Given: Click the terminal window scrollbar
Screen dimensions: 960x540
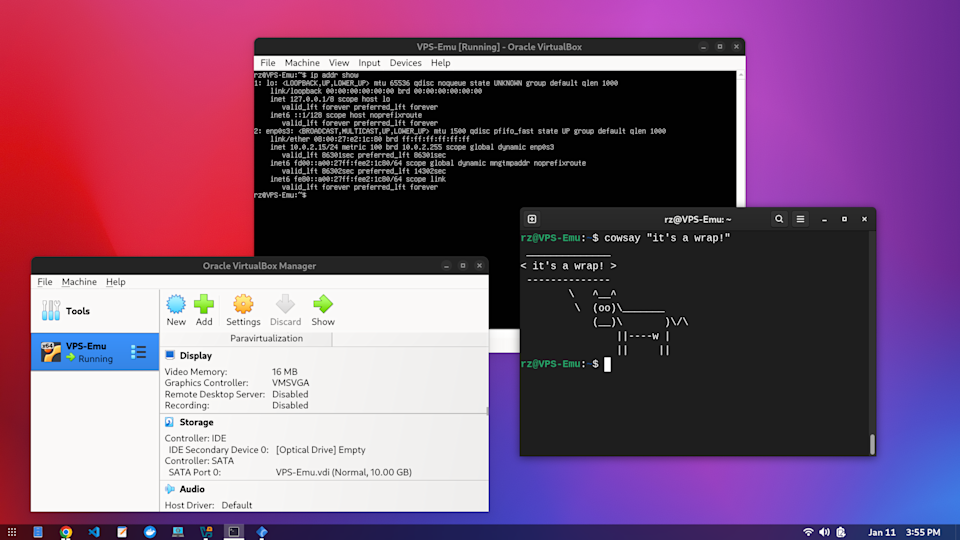Looking at the screenshot, I should (872, 444).
